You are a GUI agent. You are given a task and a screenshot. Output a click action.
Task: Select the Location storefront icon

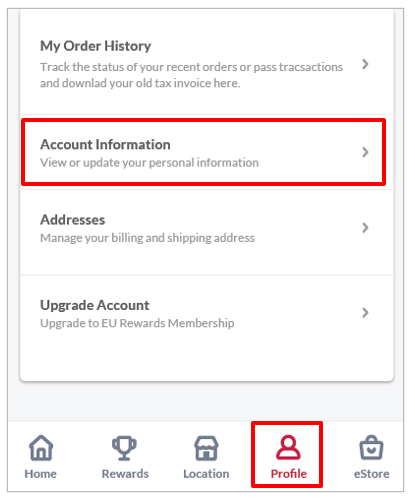point(206,448)
